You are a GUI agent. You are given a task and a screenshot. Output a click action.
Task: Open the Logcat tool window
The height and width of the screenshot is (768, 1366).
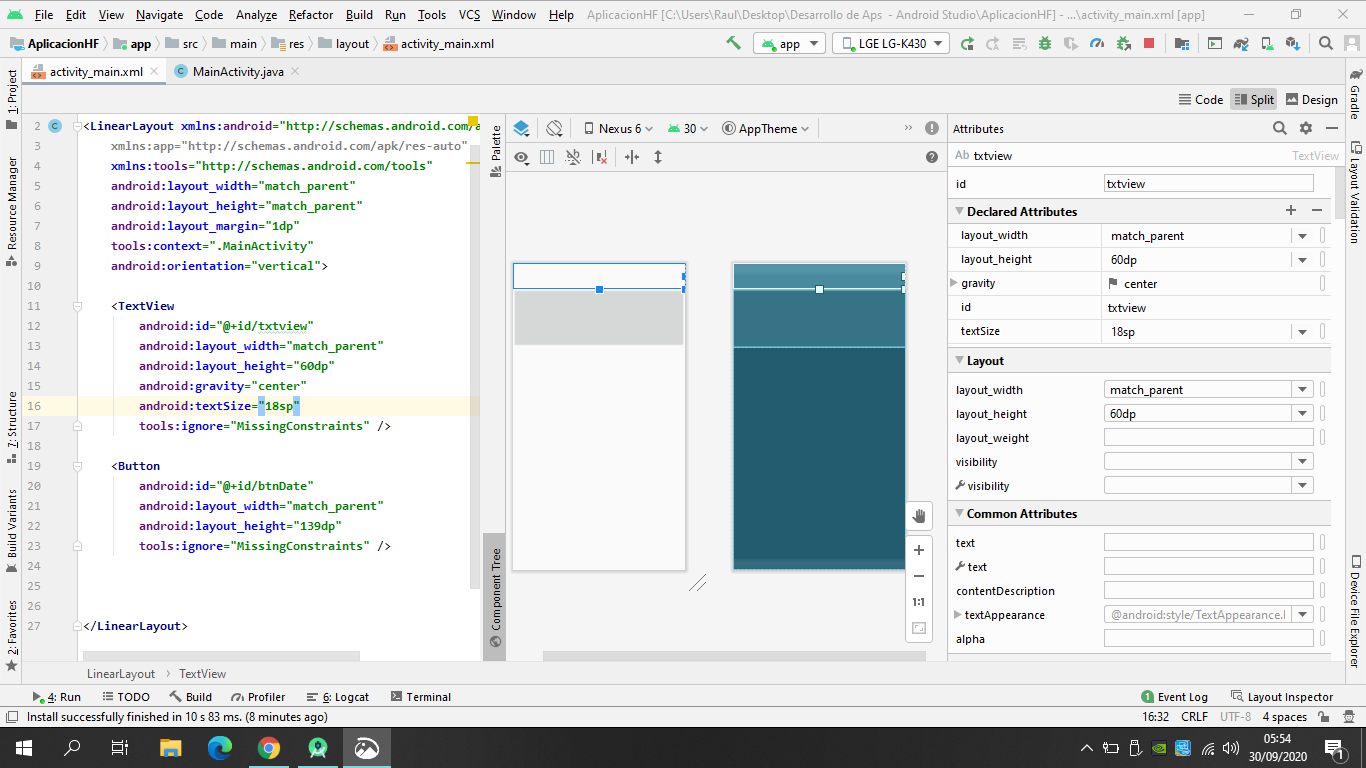338,697
